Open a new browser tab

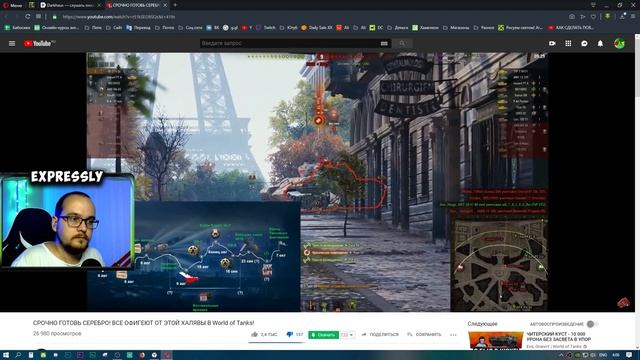[175, 5]
